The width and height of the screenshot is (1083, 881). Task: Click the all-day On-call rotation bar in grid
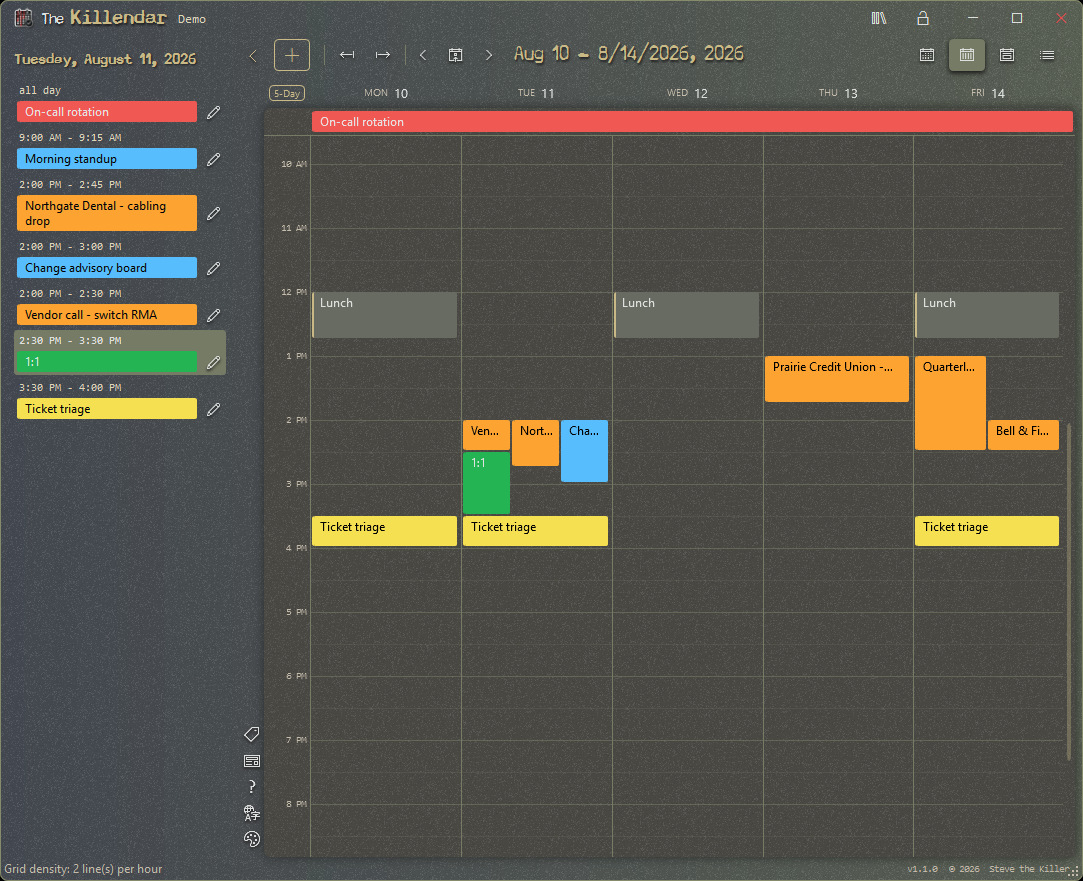tap(692, 122)
